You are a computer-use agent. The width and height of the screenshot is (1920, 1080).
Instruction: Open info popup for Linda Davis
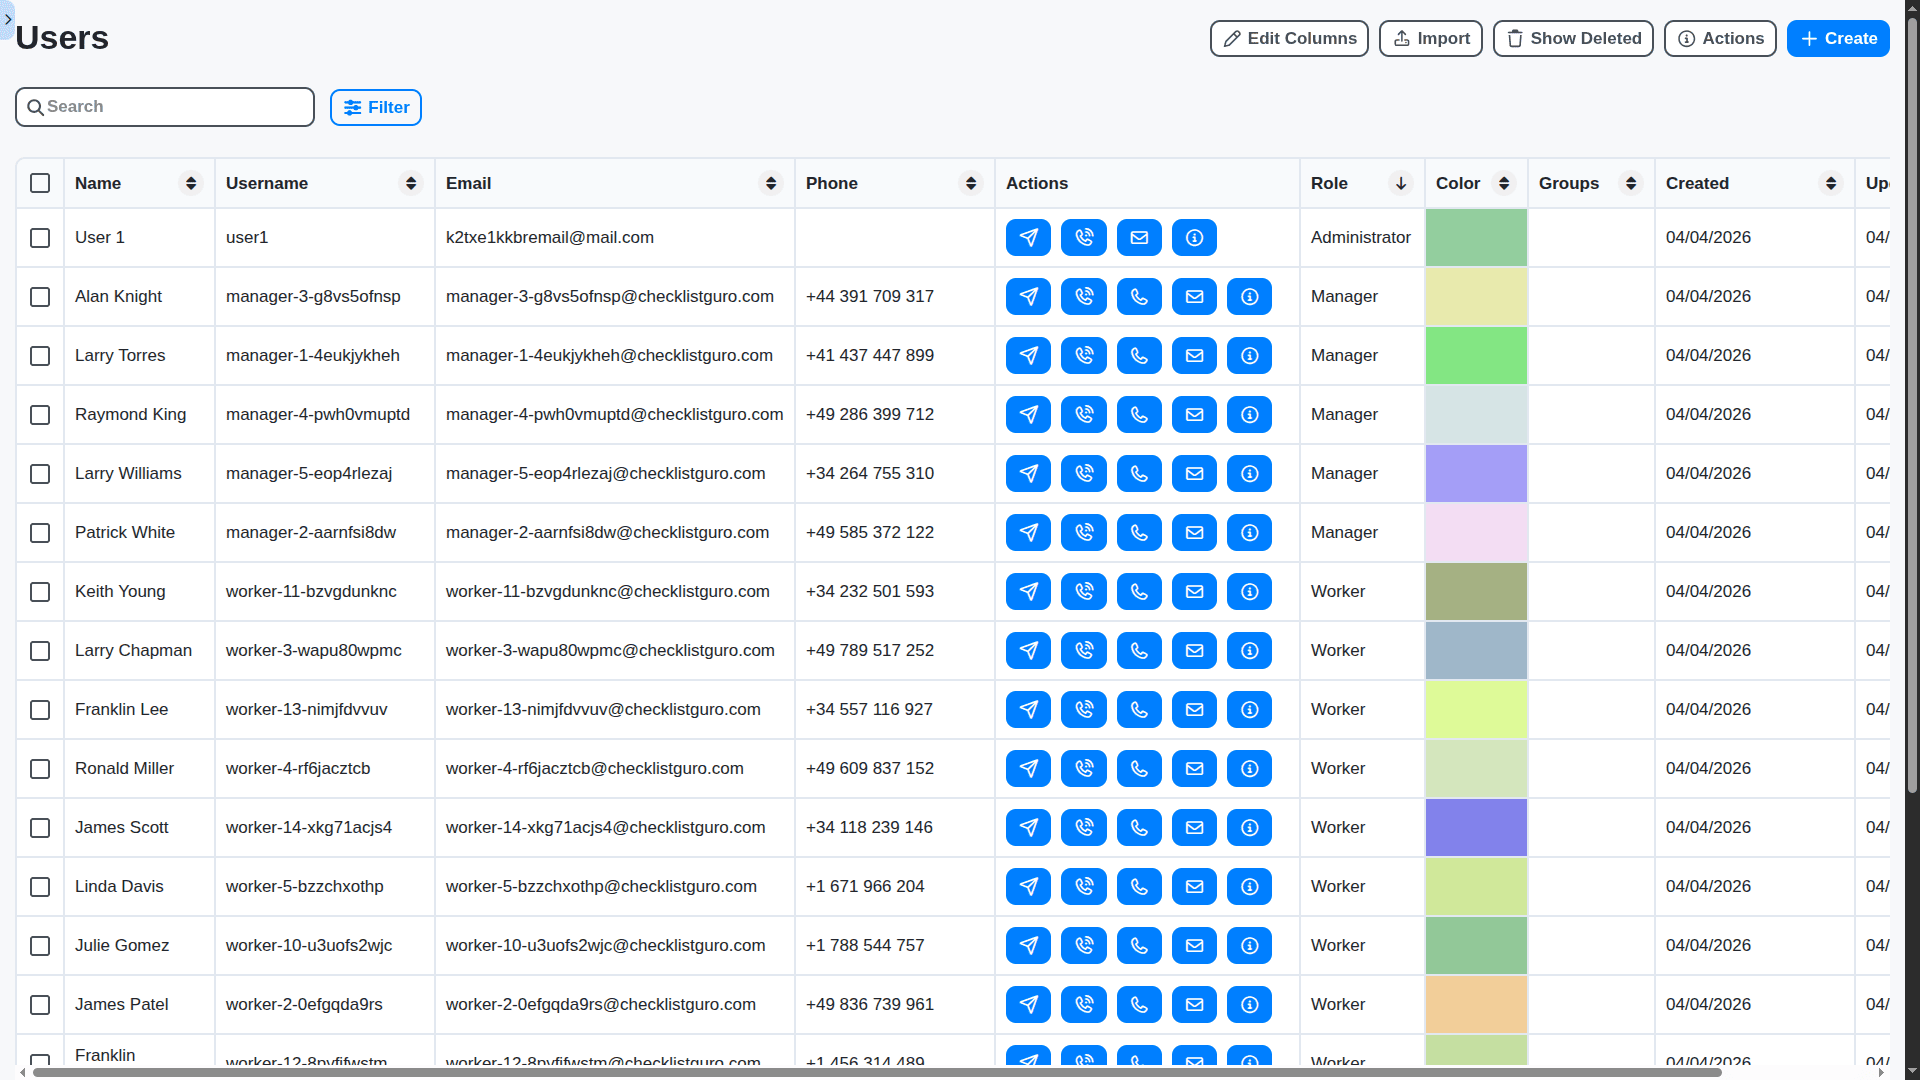[x=1249, y=886]
